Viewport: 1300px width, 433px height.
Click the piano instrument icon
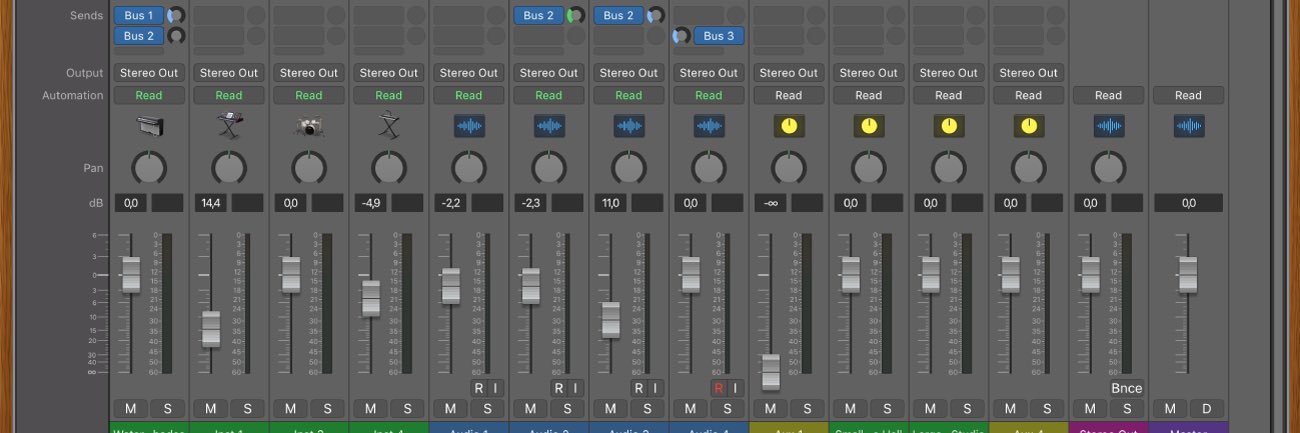coord(148,126)
